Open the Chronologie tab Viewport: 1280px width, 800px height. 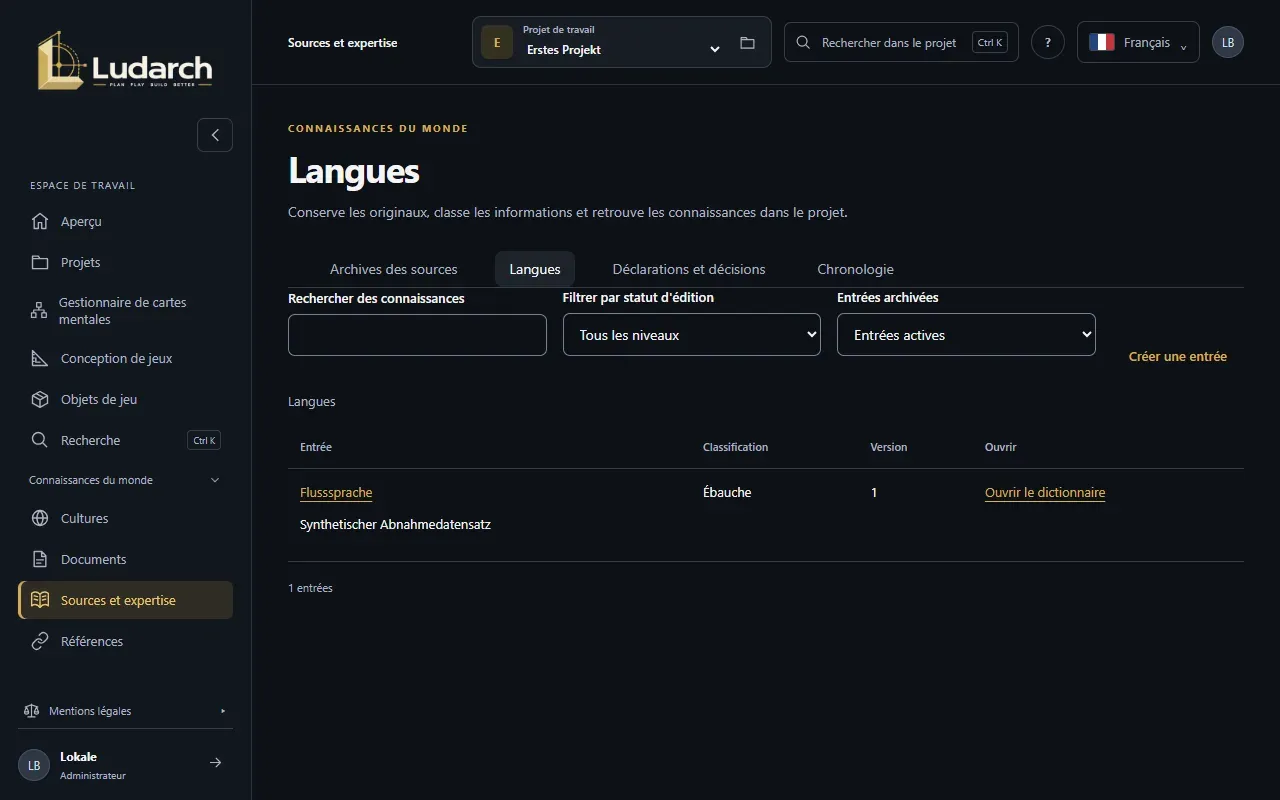(x=855, y=269)
